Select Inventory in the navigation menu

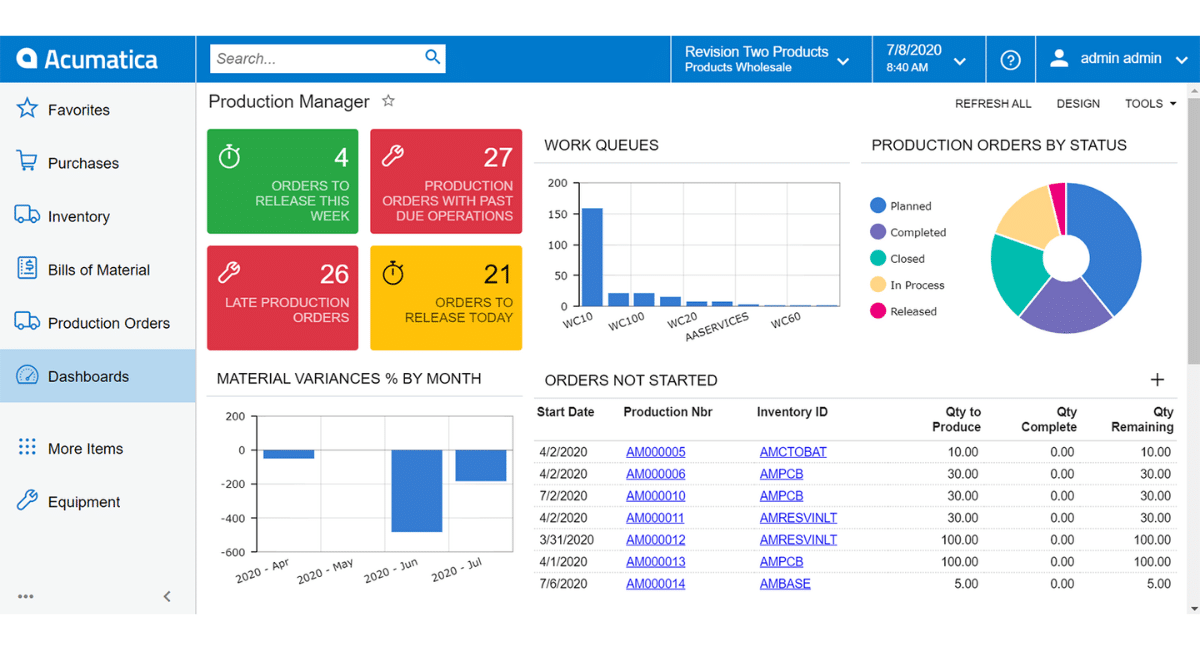(x=80, y=215)
